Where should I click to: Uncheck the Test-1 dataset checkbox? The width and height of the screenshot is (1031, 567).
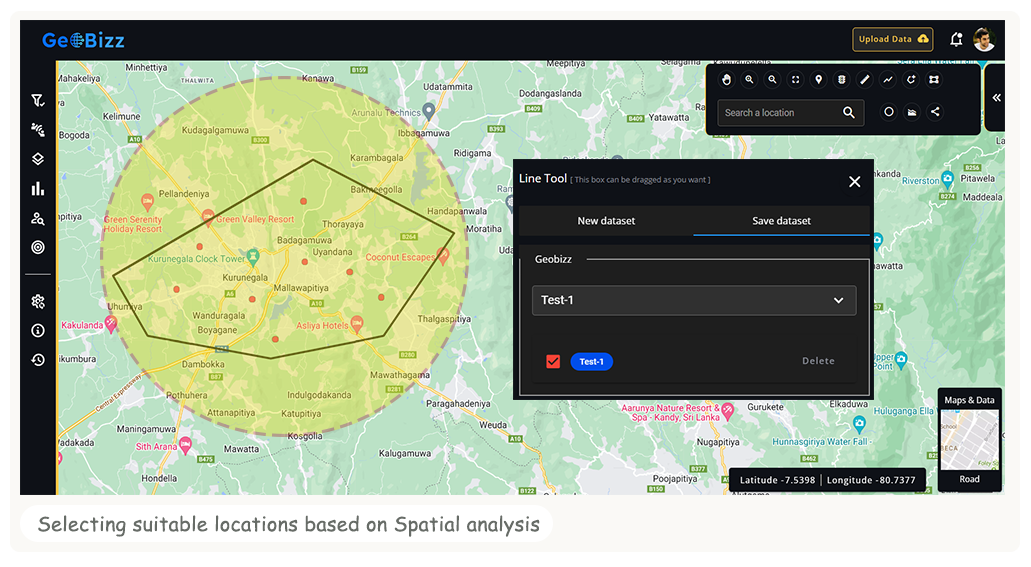[553, 361]
